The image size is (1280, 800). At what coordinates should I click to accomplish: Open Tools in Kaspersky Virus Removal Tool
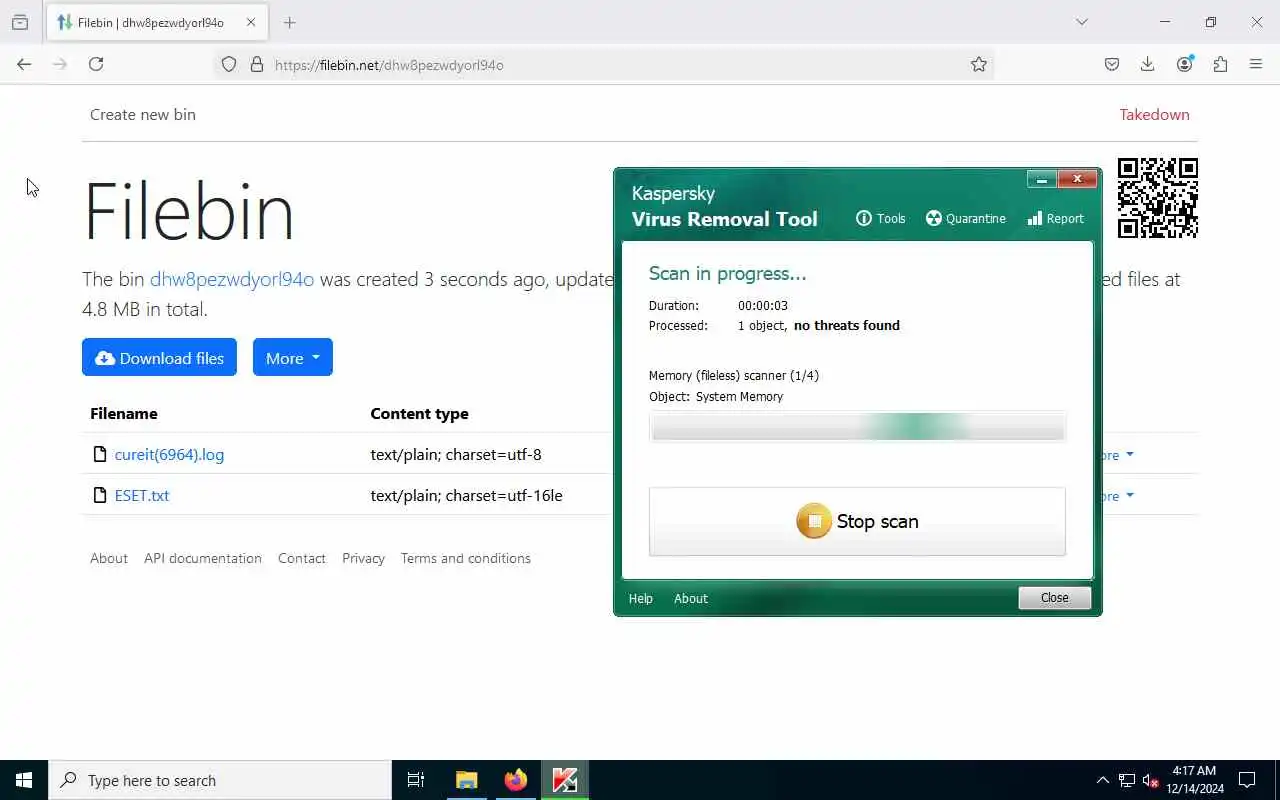point(880,218)
